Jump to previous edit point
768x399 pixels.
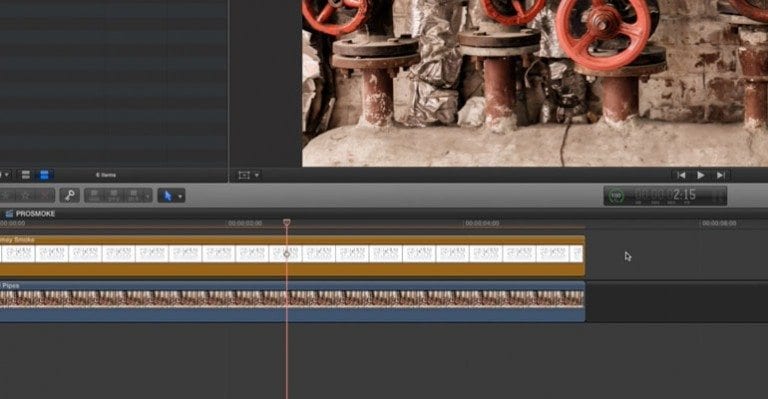(681, 175)
